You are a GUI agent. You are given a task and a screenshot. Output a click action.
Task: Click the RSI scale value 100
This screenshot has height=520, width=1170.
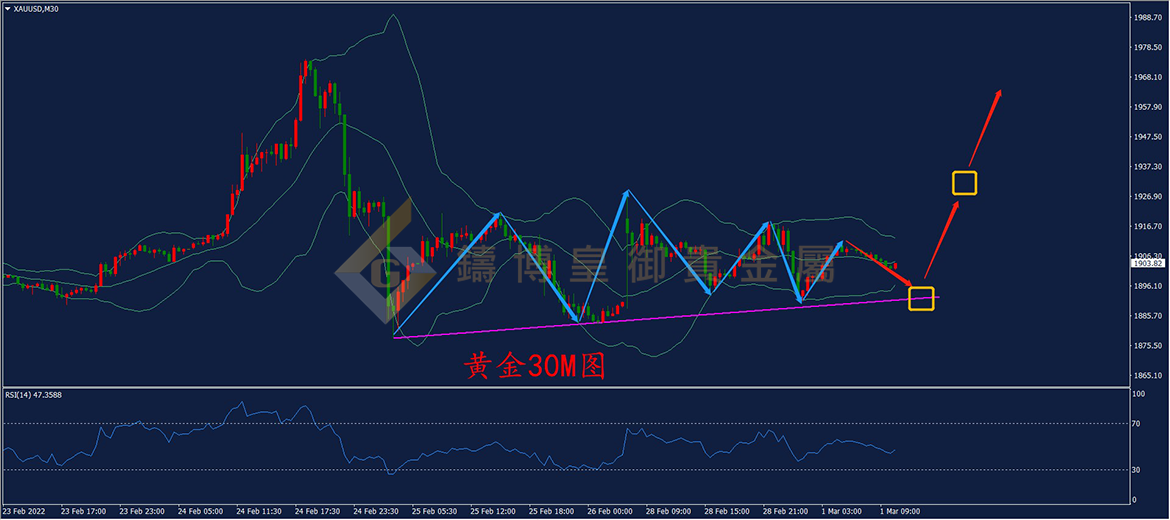pyautogui.click(x=1137, y=394)
